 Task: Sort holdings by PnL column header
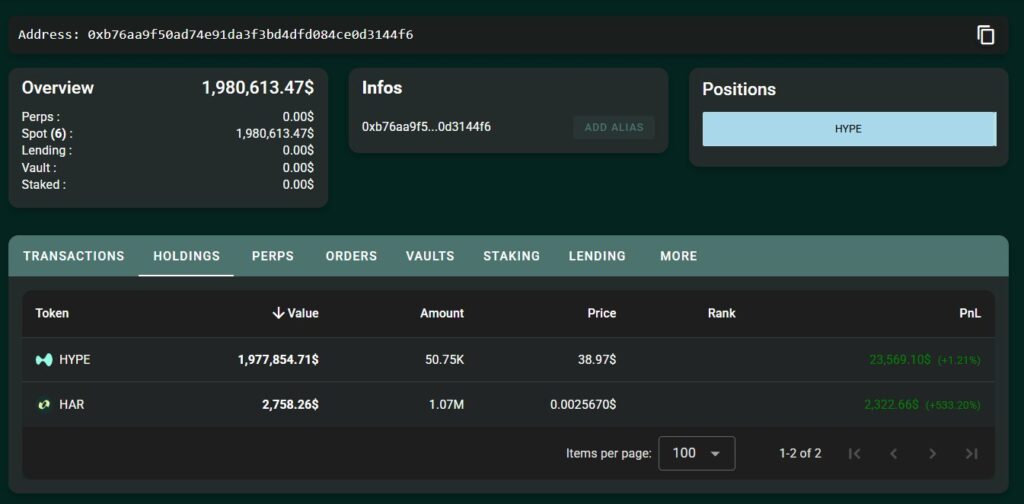click(970, 313)
